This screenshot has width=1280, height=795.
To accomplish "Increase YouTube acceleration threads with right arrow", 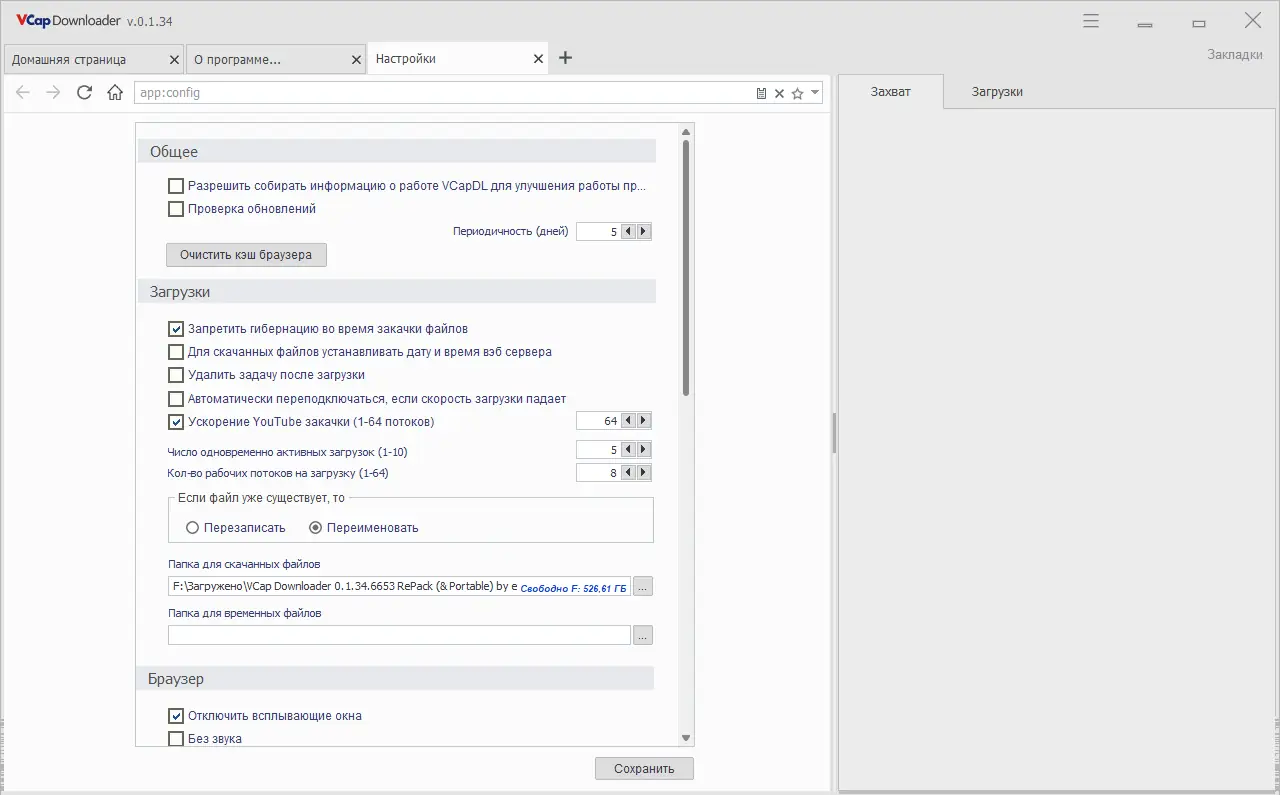I will pyautogui.click(x=643, y=421).
